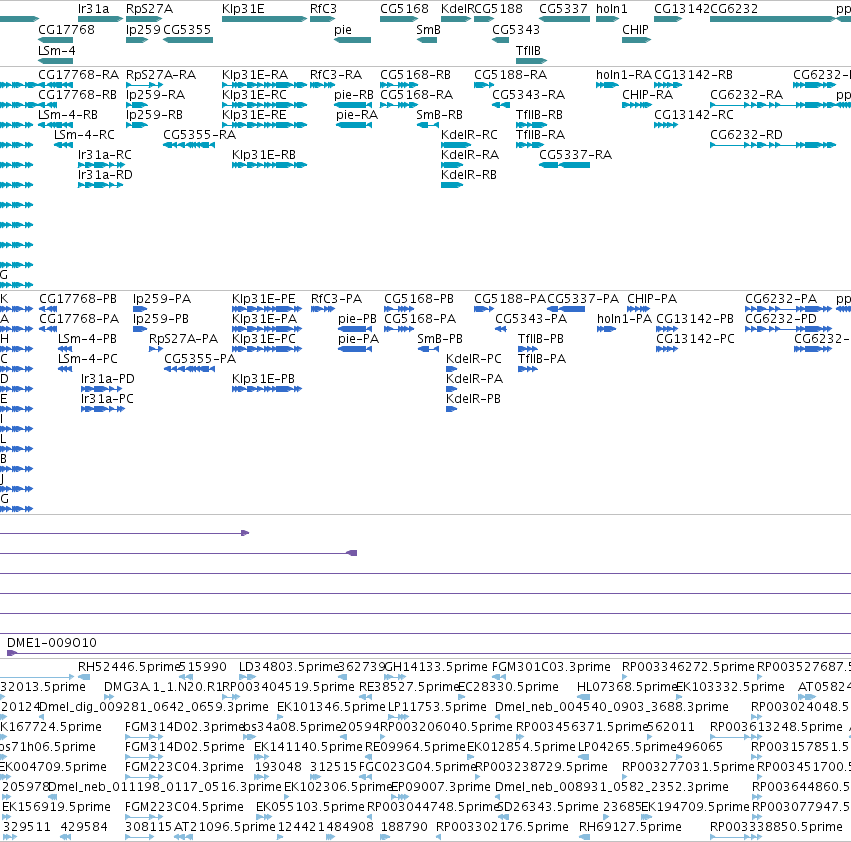Click the "Ir31a" gene label
The height and width of the screenshot is (842, 851).
(93, 9)
